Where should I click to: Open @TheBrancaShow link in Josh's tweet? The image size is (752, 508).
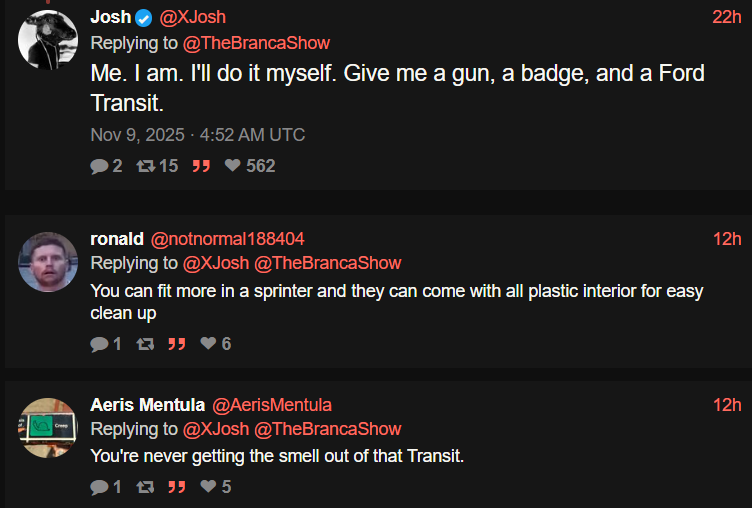(x=256, y=43)
